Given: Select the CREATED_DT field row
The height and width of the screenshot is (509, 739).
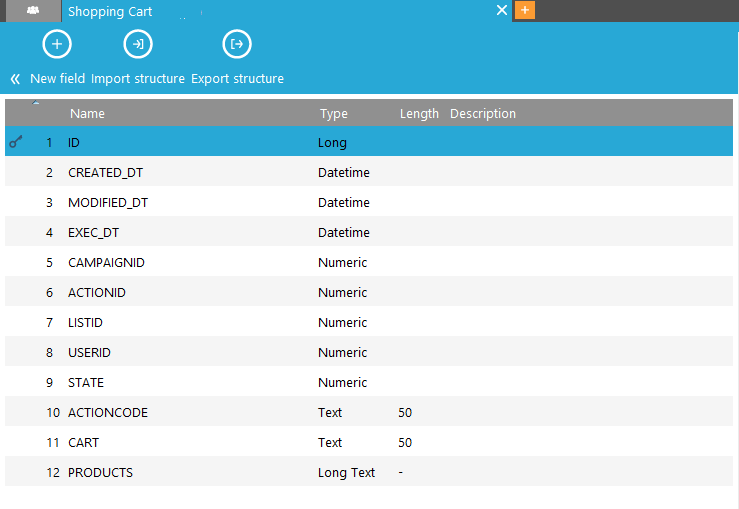Looking at the screenshot, I should pyautogui.click(x=105, y=172).
